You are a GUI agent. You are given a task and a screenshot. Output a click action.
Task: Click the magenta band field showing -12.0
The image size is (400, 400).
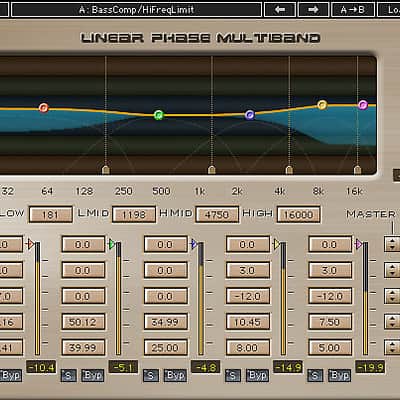[330, 296]
